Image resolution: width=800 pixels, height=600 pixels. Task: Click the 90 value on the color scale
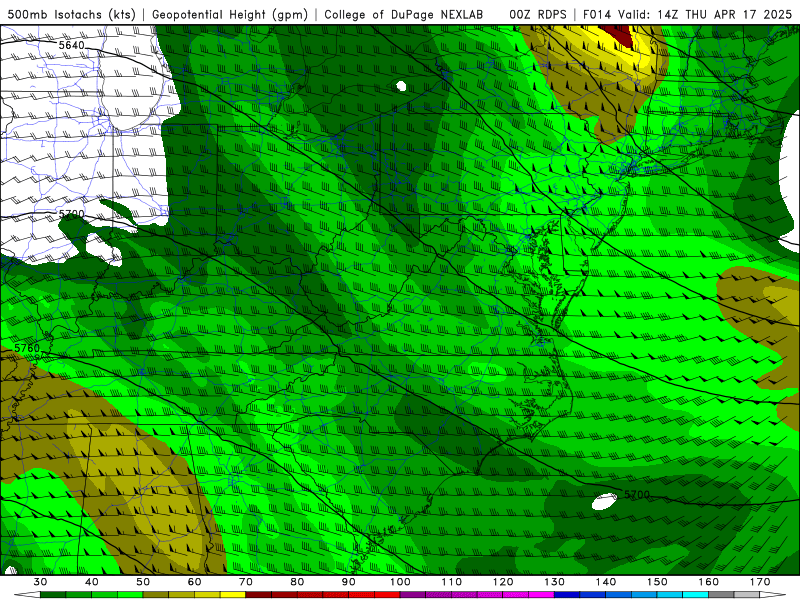(348, 582)
